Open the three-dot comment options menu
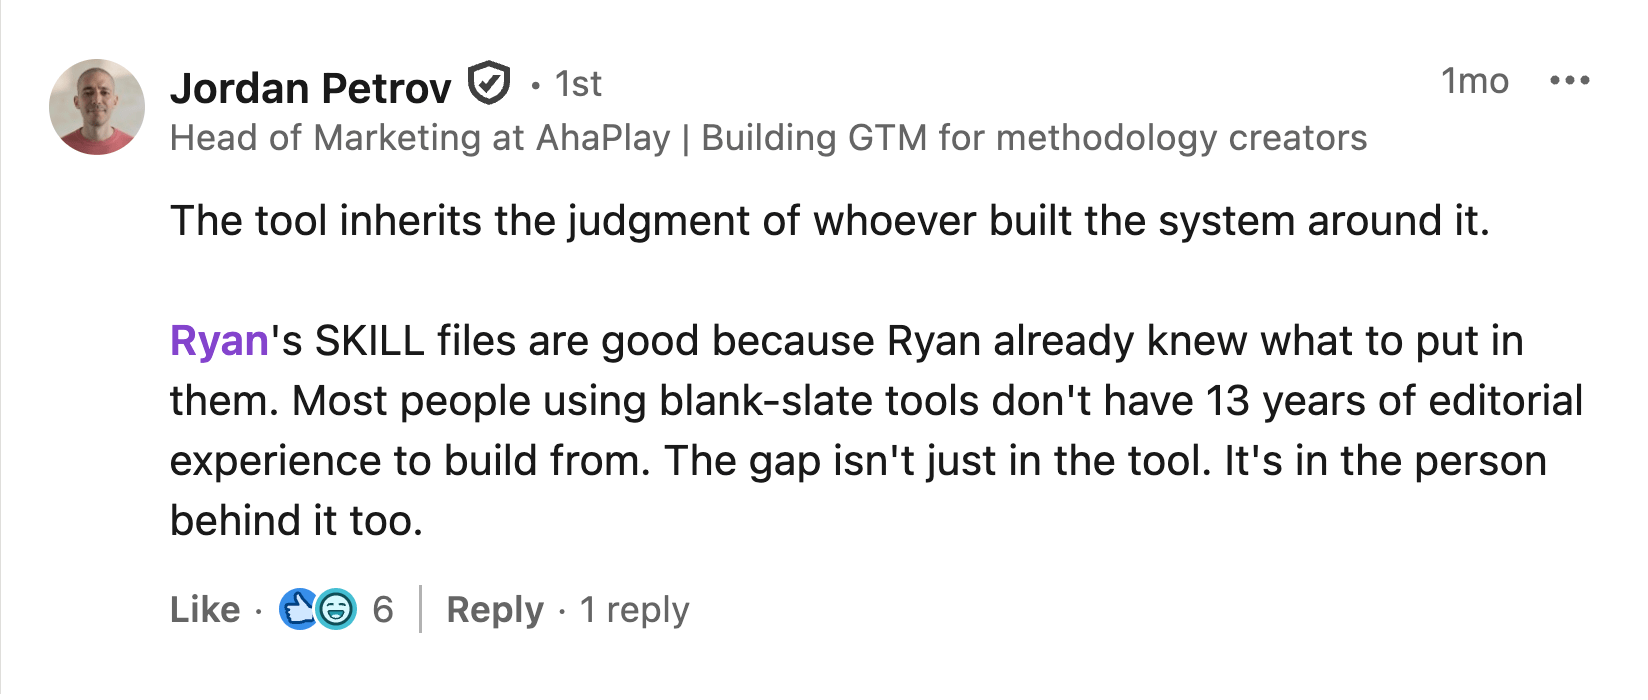This screenshot has height=700, width=1648. click(1569, 81)
